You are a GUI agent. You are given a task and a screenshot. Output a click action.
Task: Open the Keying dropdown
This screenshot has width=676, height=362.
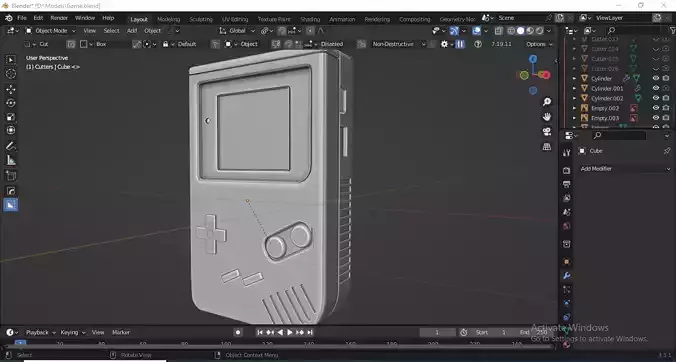point(73,332)
